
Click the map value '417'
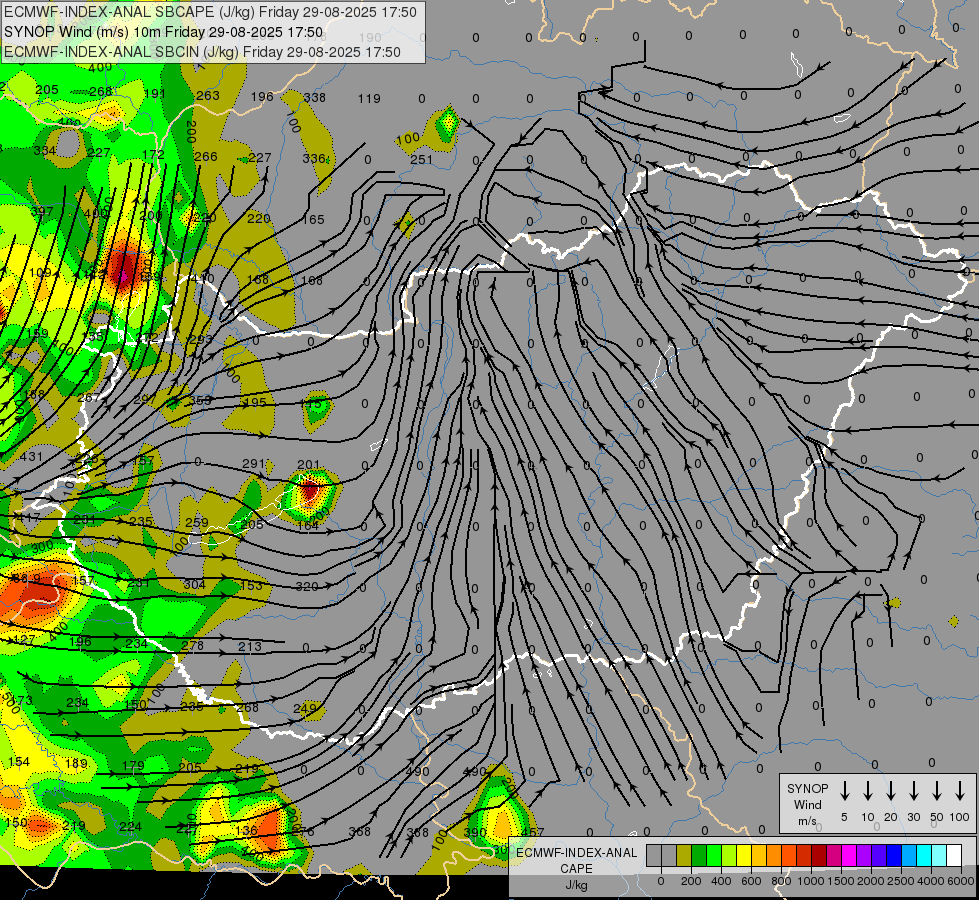point(29,517)
